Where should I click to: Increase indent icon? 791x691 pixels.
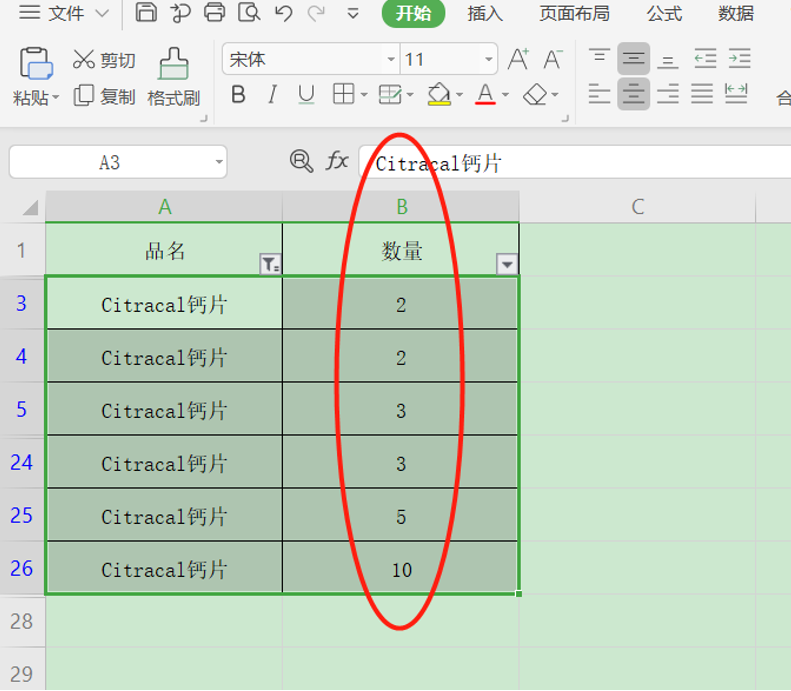[x=739, y=59]
